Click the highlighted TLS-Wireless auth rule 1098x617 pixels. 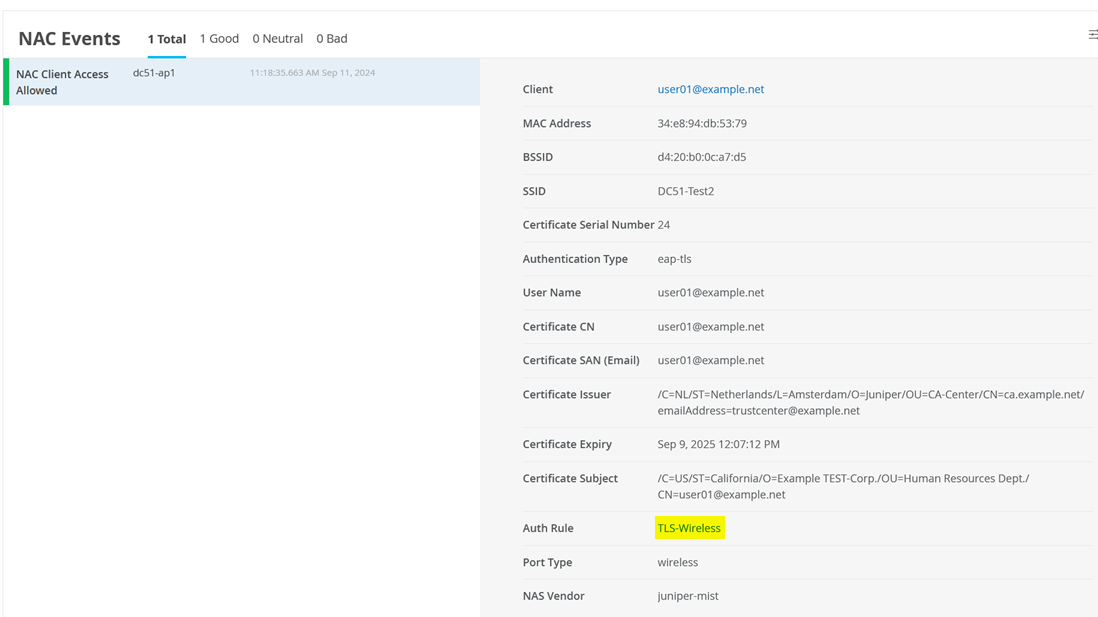(x=689, y=528)
